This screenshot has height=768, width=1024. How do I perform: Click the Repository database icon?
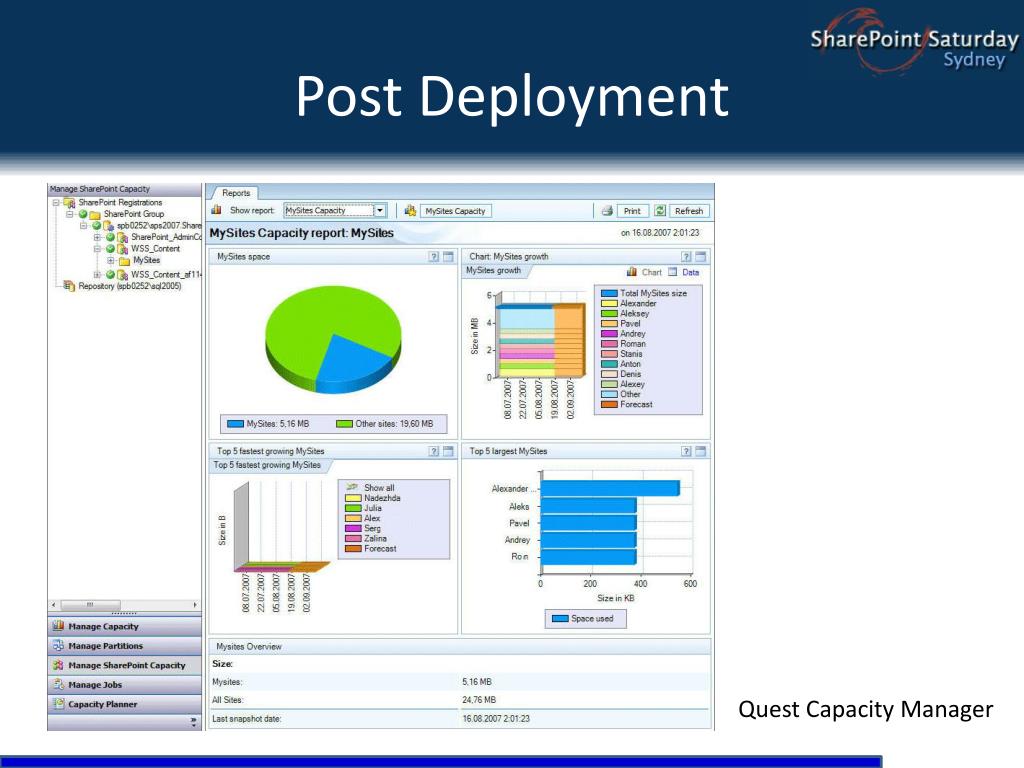69,285
